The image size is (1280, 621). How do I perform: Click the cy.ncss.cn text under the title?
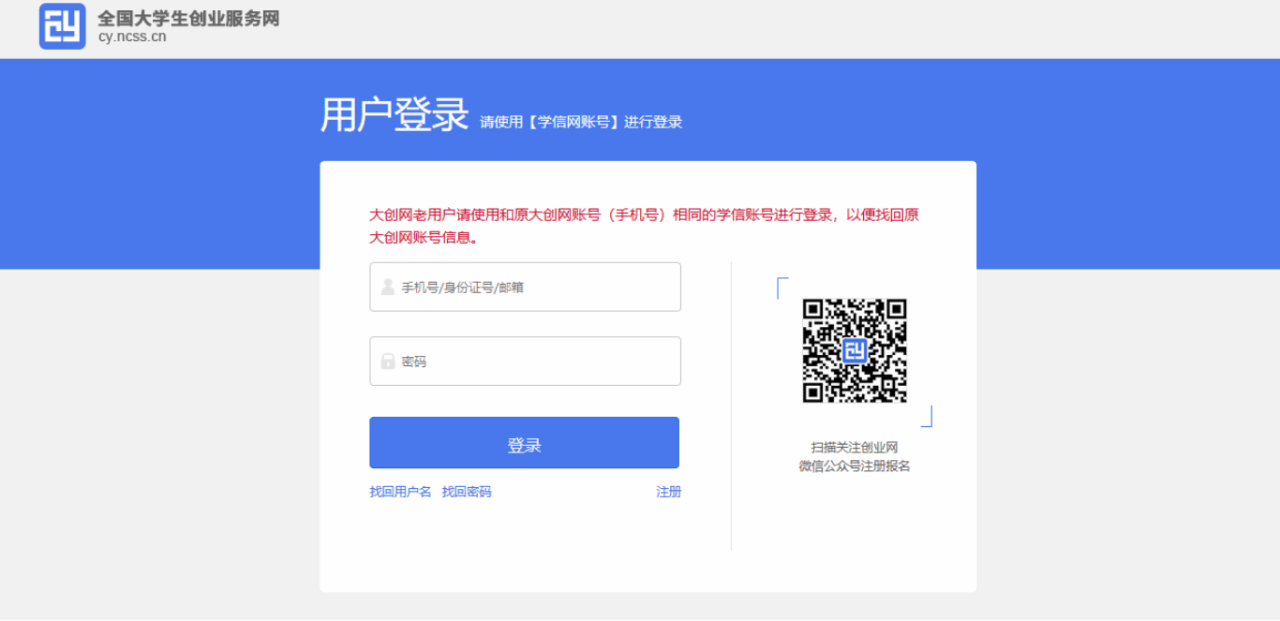tap(132, 38)
